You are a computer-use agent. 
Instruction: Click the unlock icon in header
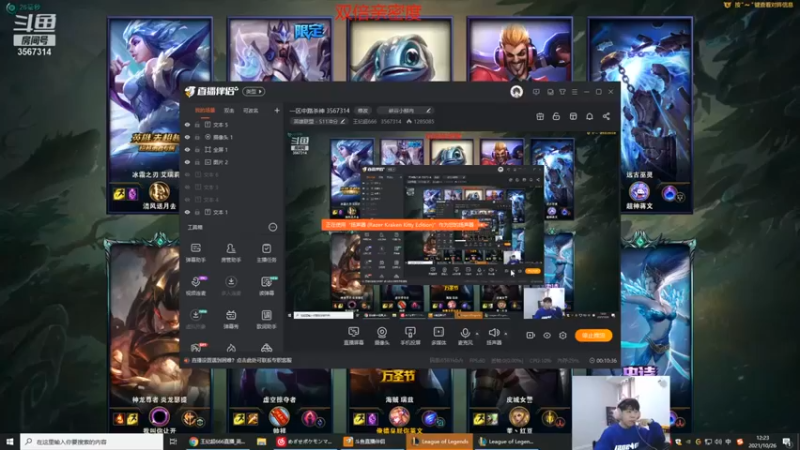[x=556, y=116]
